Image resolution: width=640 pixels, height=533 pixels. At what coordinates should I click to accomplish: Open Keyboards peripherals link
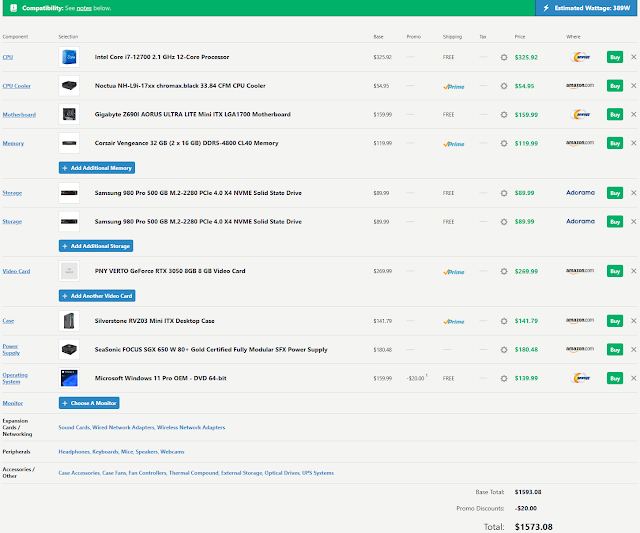click(105, 452)
